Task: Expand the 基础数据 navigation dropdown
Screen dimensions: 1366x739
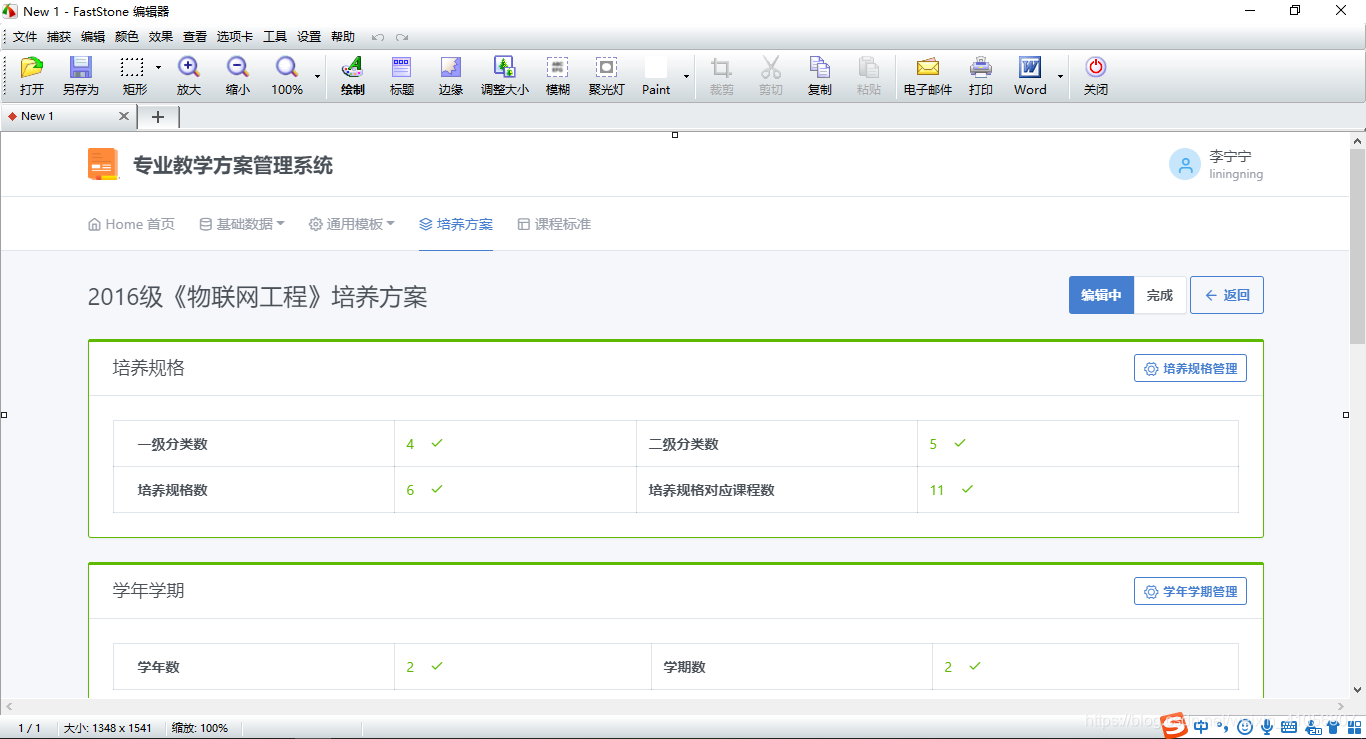Action: pos(242,224)
